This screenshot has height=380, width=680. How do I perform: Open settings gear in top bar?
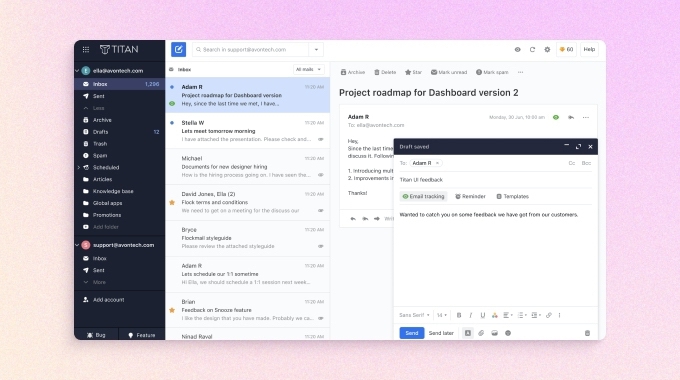pos(547,49)
